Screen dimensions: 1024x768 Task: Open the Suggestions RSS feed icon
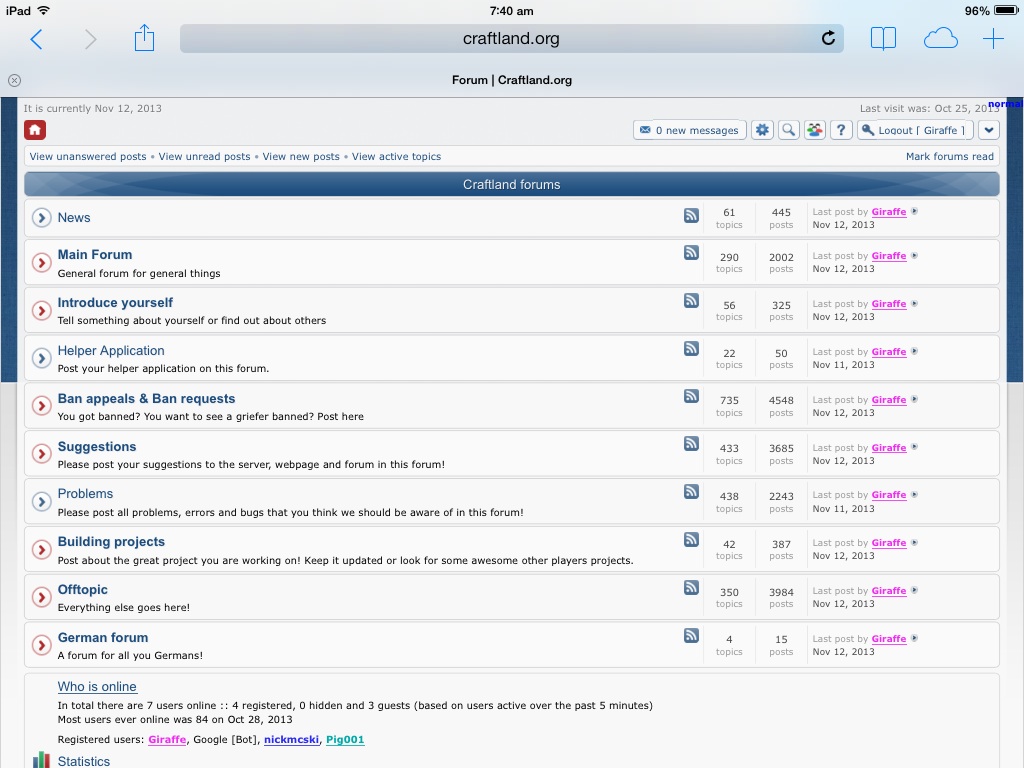(691, 444)
